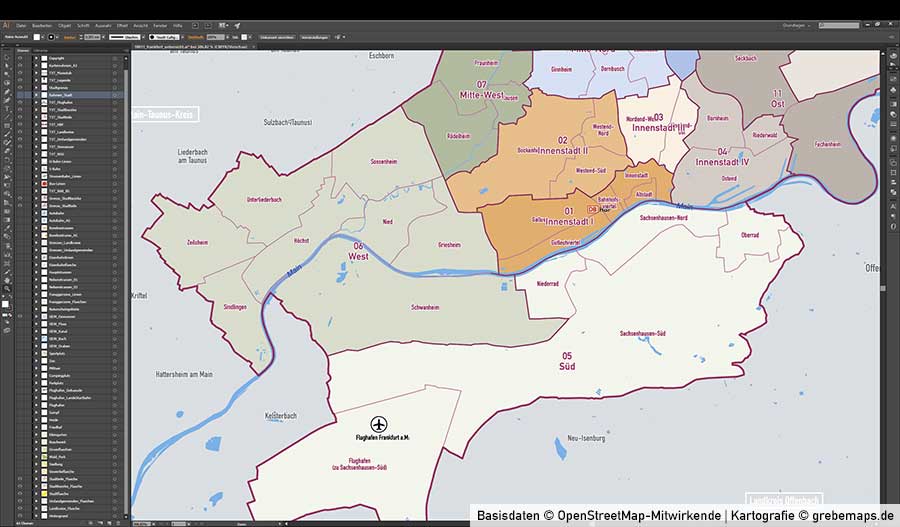Viewport: 900px width, 527px height.
Task: Hide the TXT_Stadtteile layer
Action: [20, 117]
